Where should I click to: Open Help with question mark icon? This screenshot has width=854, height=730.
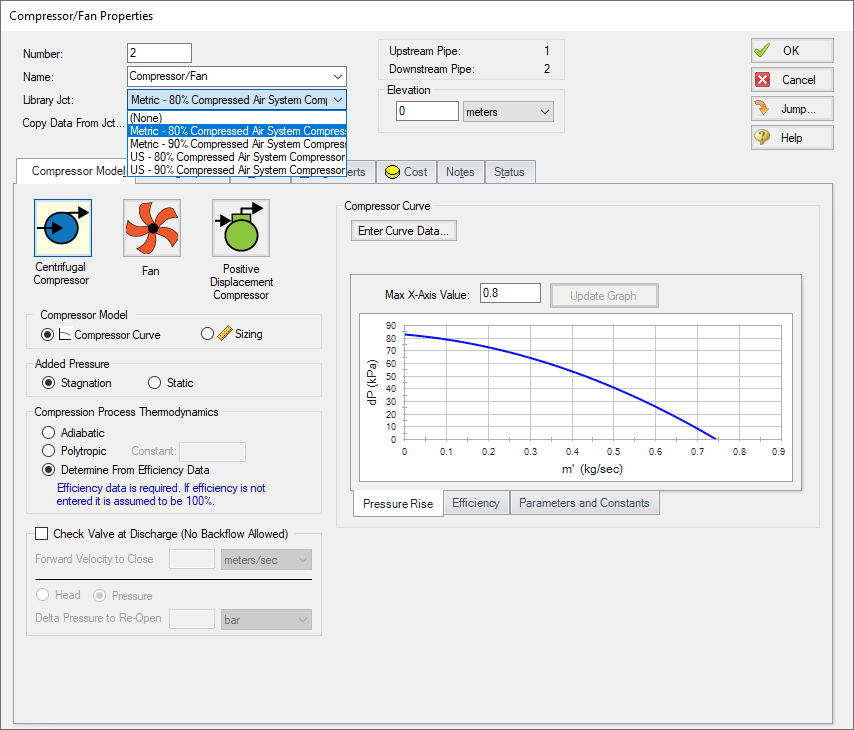(x=792, y=138)
